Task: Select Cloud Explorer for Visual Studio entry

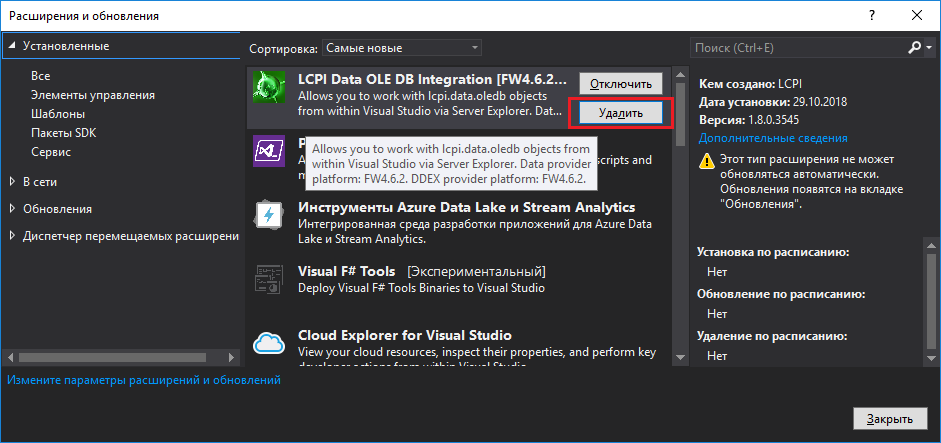Action: [404, 335]
